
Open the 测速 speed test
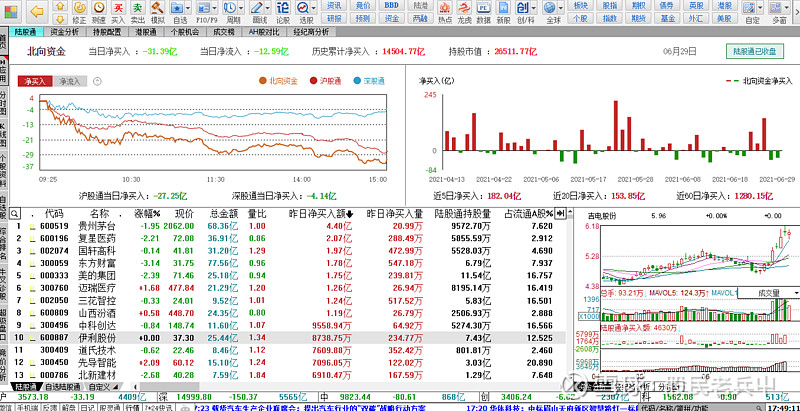click(99, 12)
